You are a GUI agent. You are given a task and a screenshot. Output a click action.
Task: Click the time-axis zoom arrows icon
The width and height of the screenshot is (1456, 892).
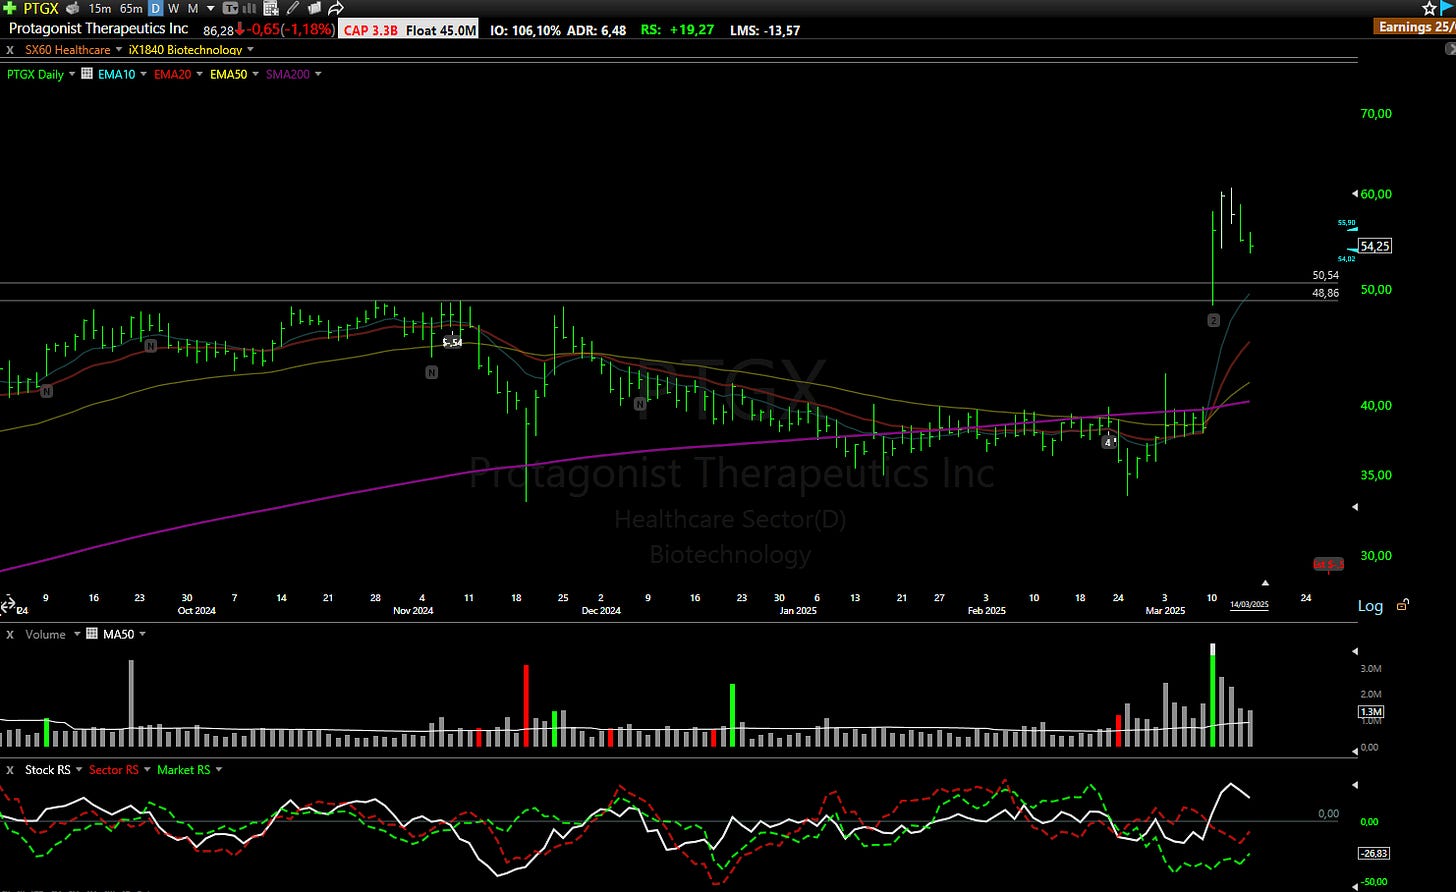(x=8, y=606)
